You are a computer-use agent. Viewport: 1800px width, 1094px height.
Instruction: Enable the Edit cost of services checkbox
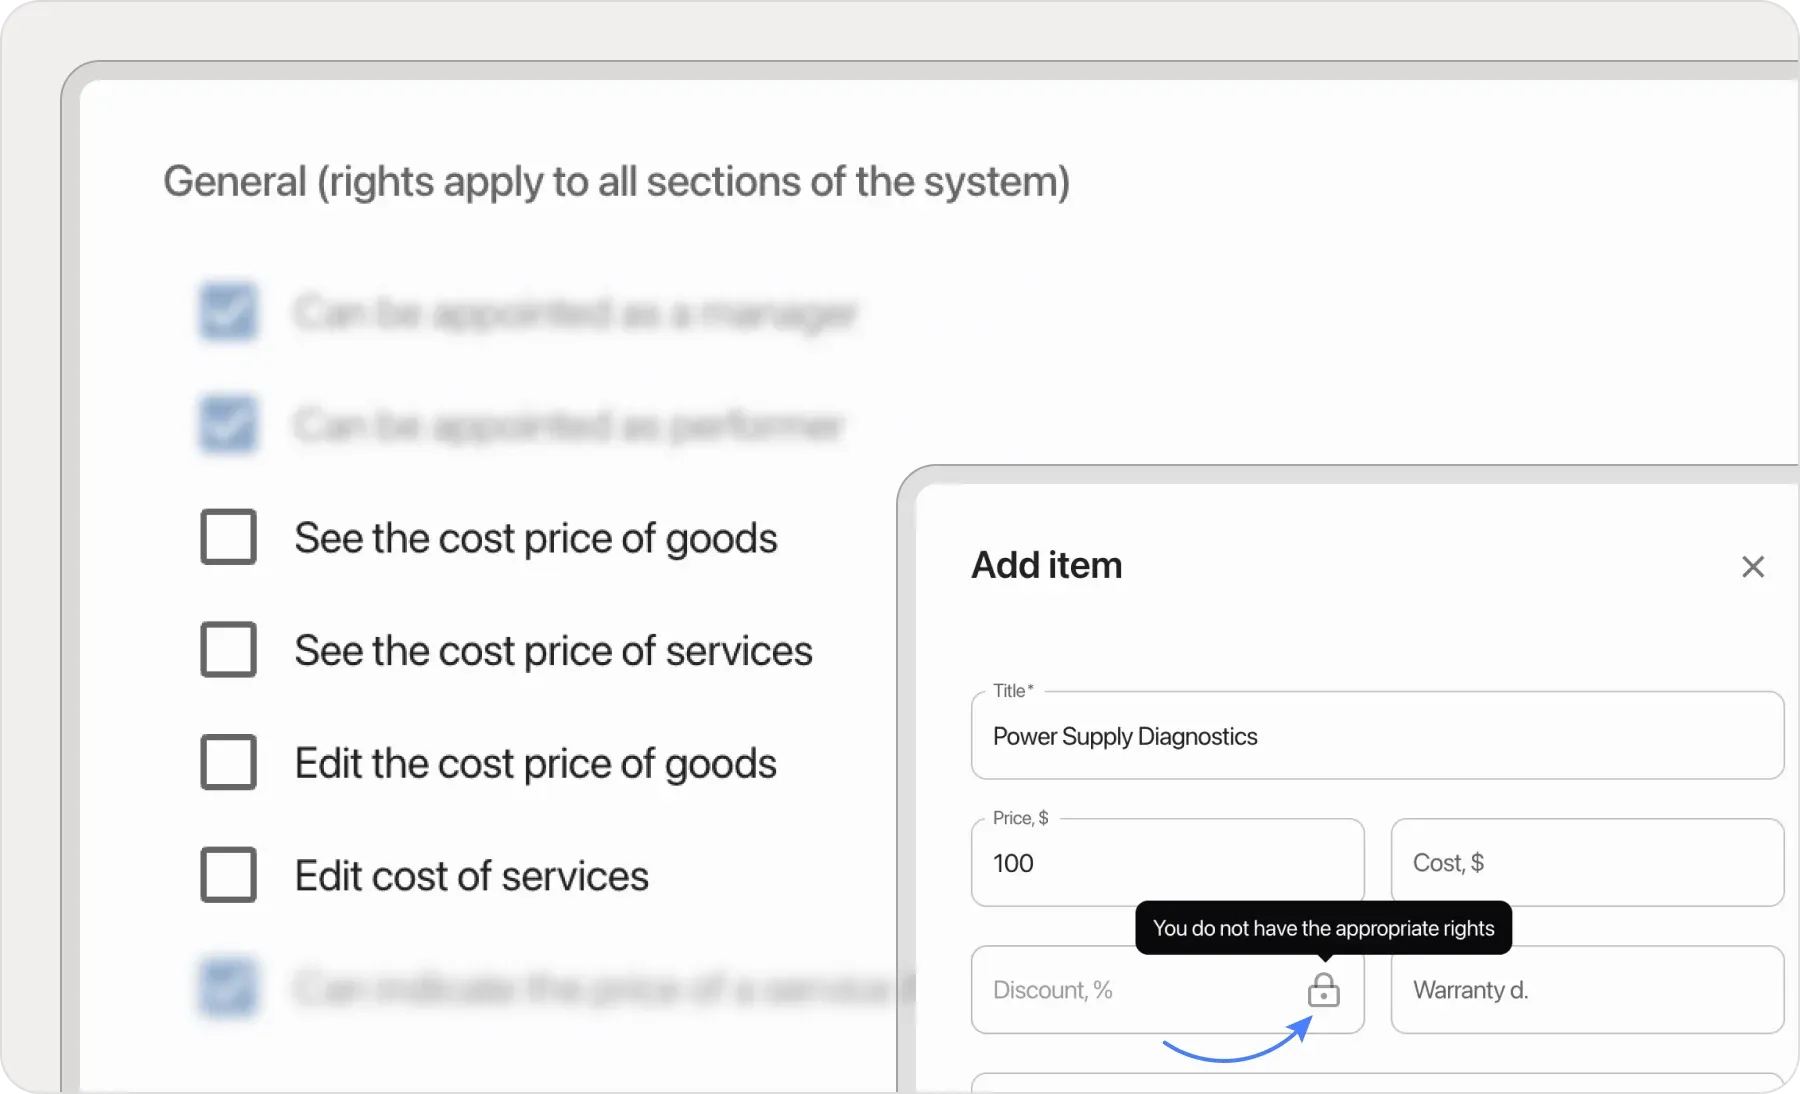229,875
